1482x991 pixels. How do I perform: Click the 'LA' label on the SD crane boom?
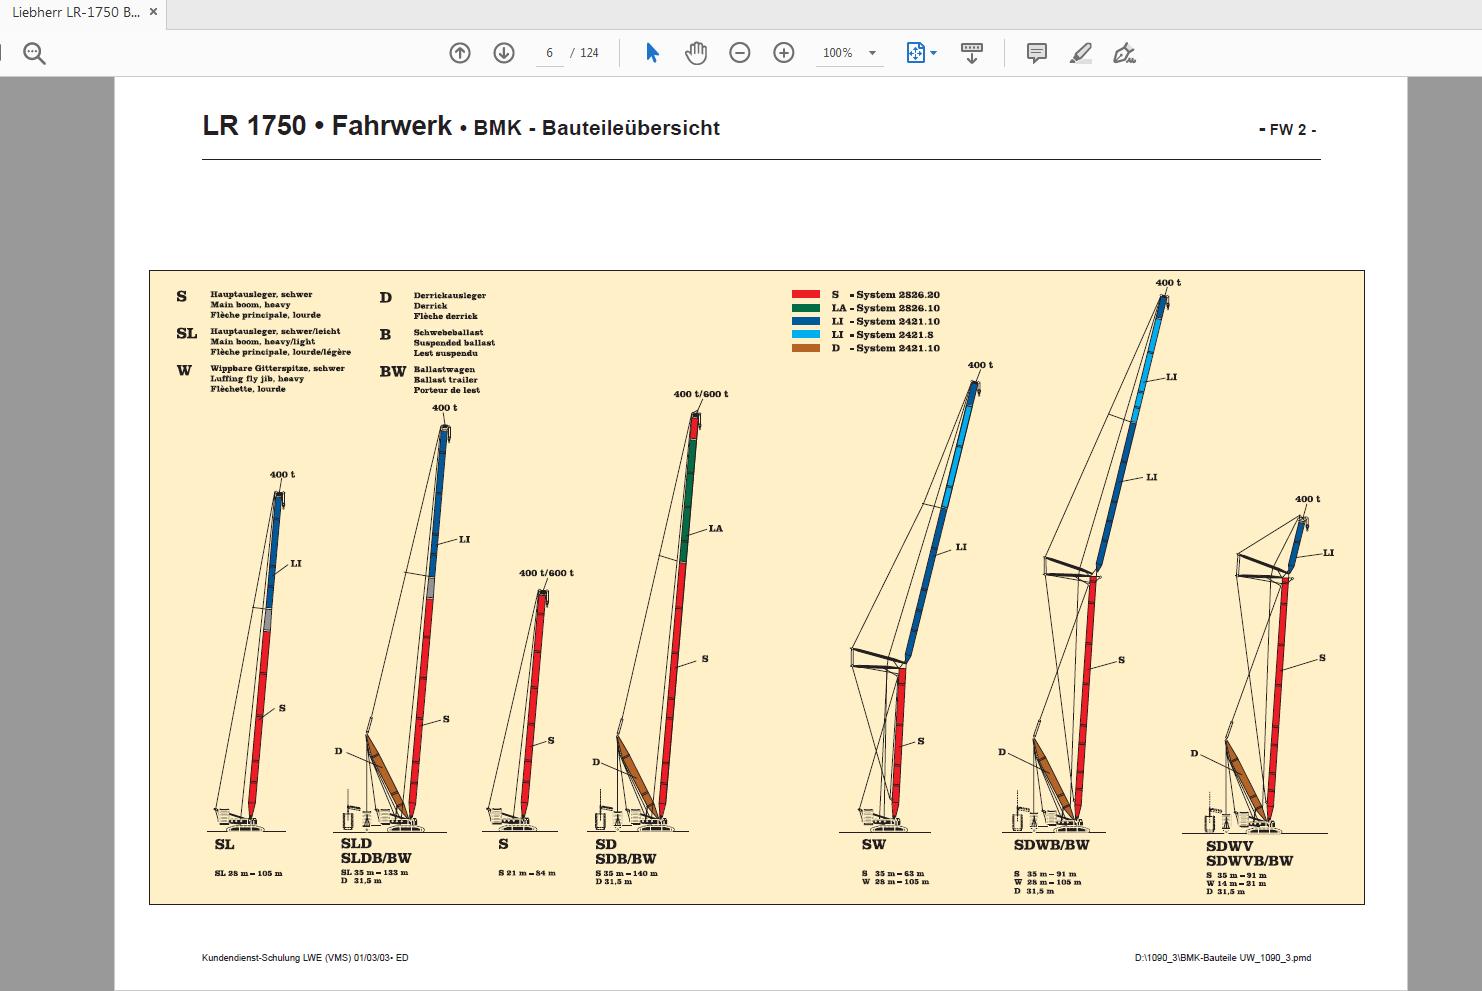715,528
